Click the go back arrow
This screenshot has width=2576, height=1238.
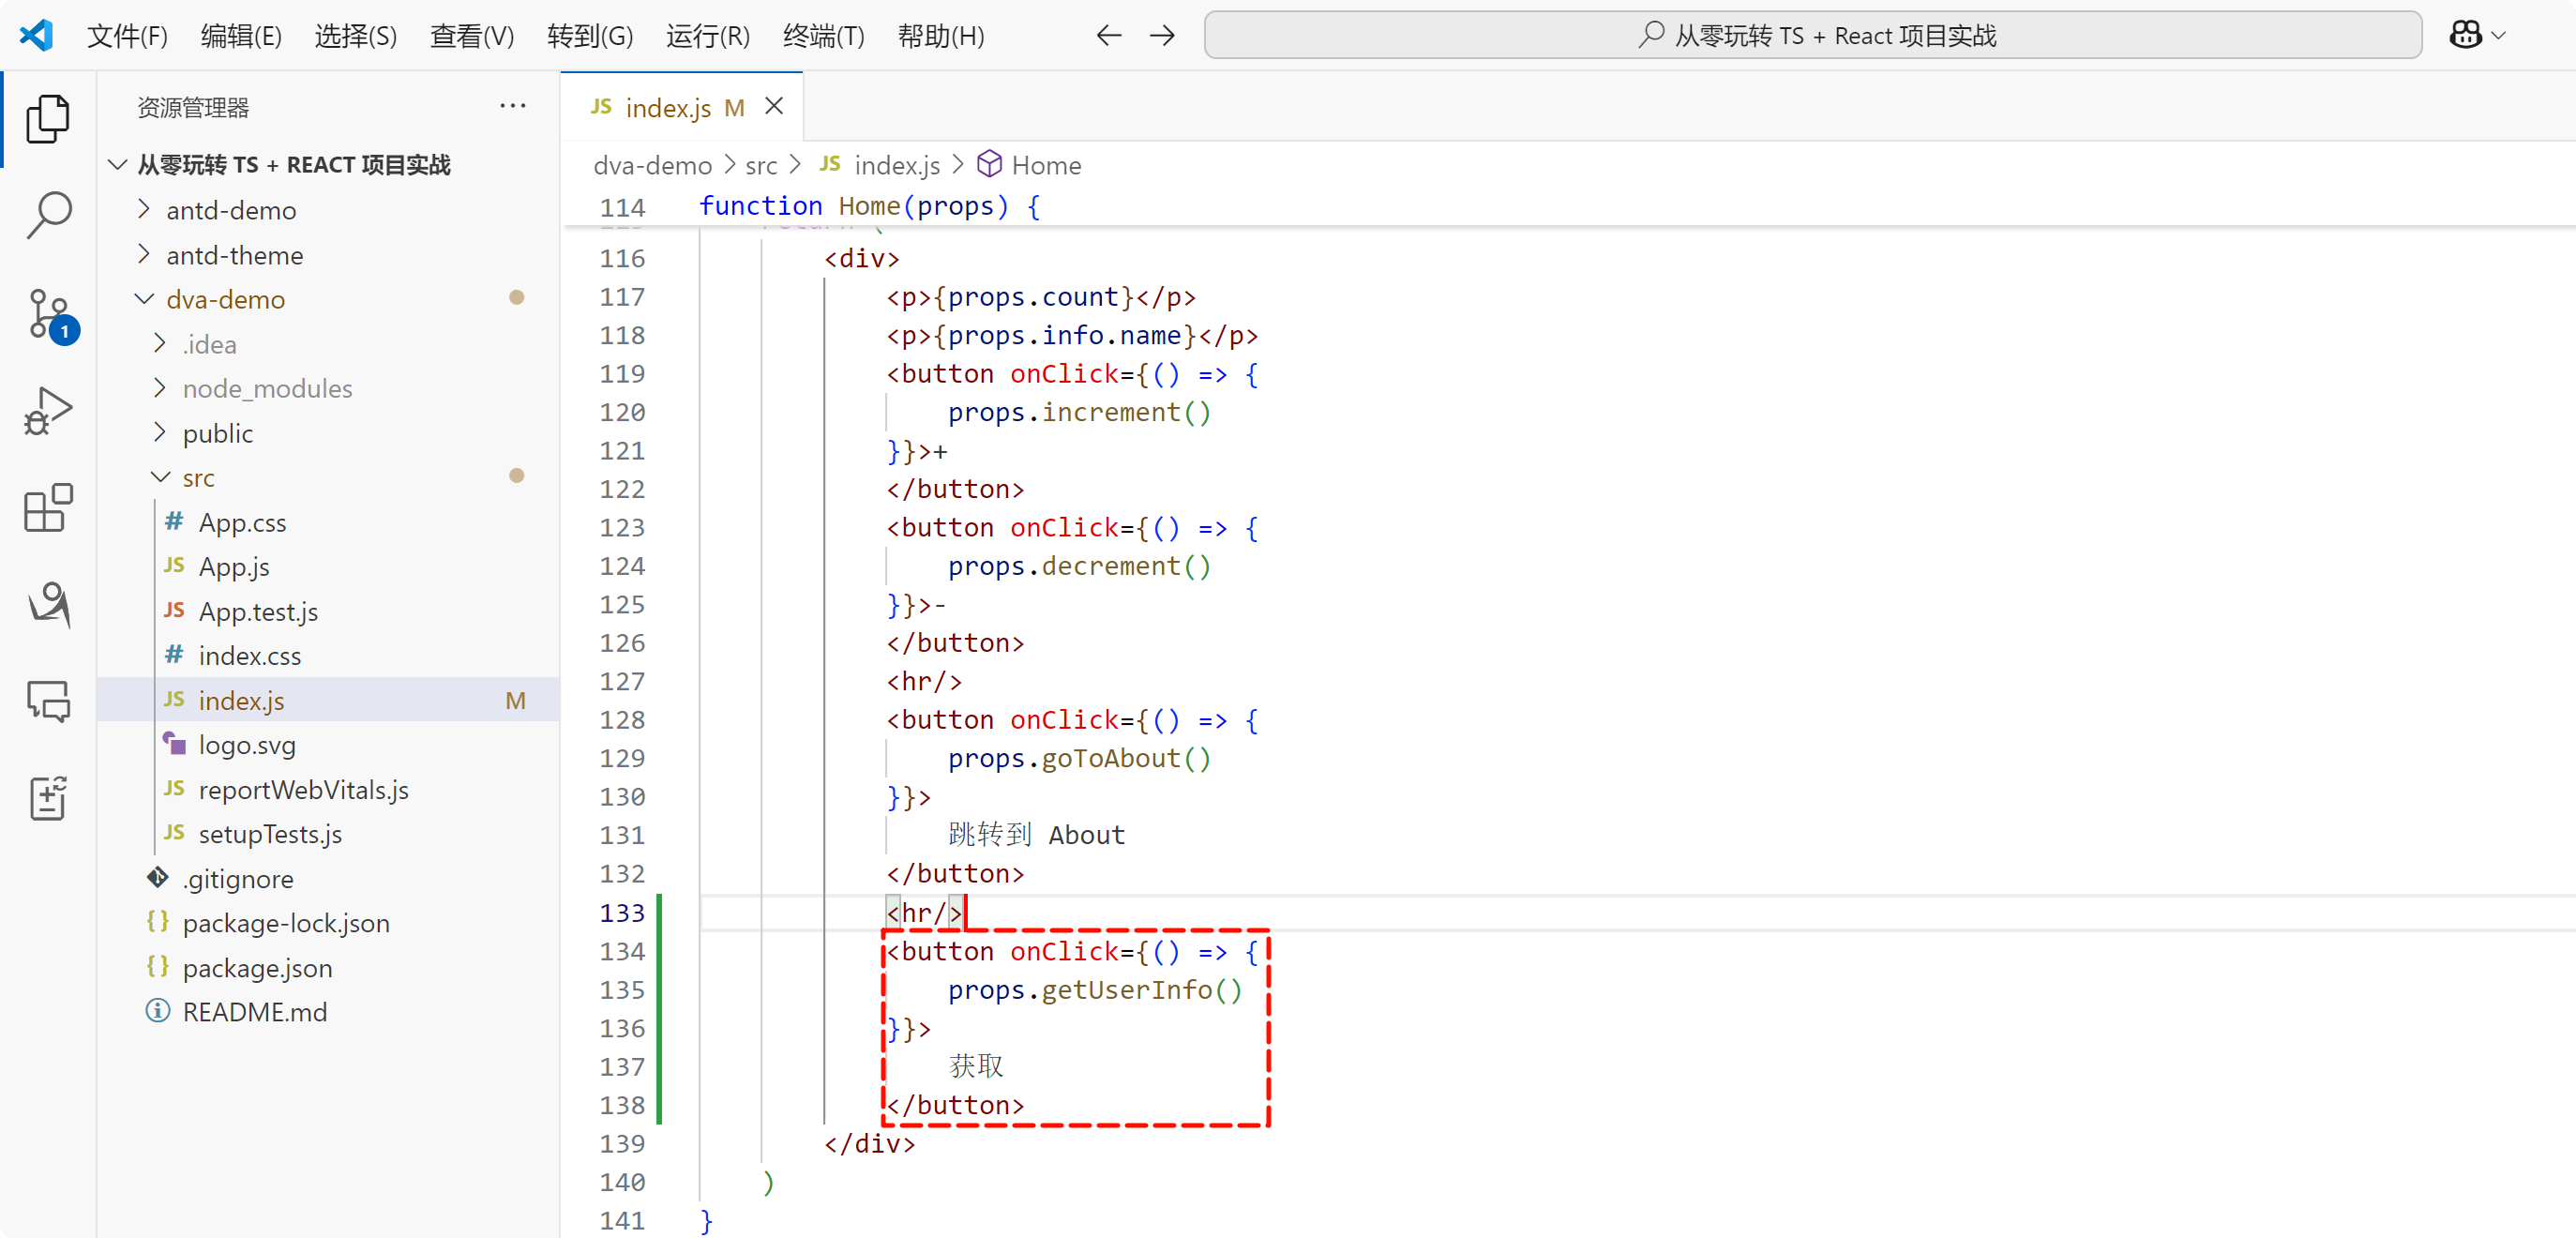click(x=1108, y=36)
